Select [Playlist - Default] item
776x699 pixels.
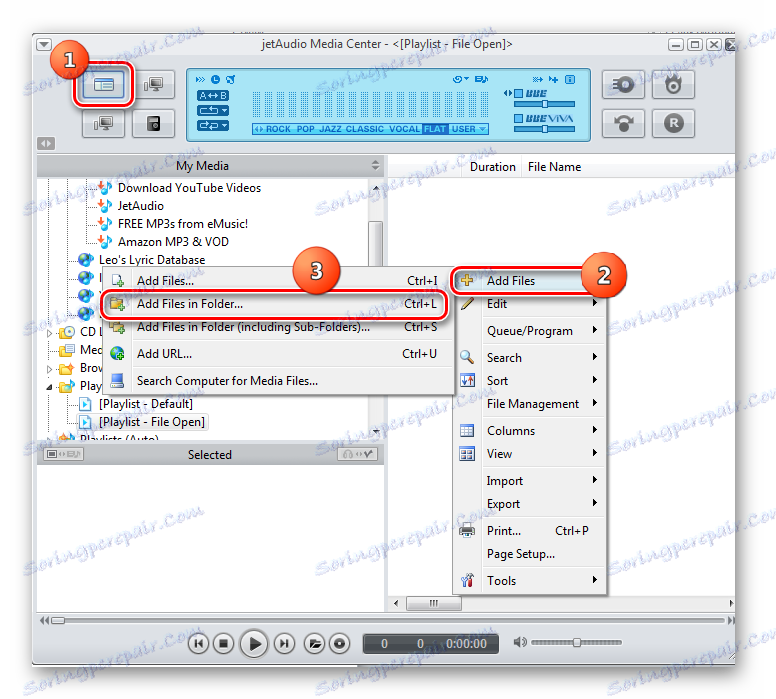pyautogui.click(x=146, y=404)
